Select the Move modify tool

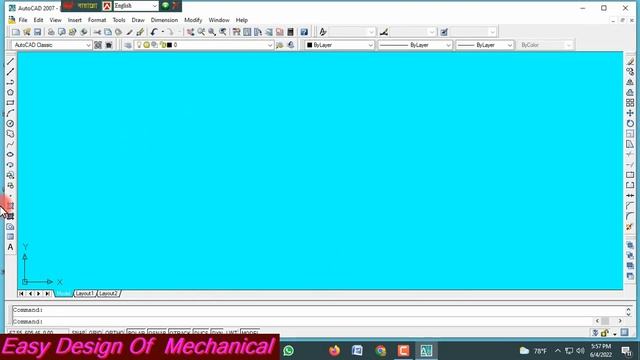630,113
